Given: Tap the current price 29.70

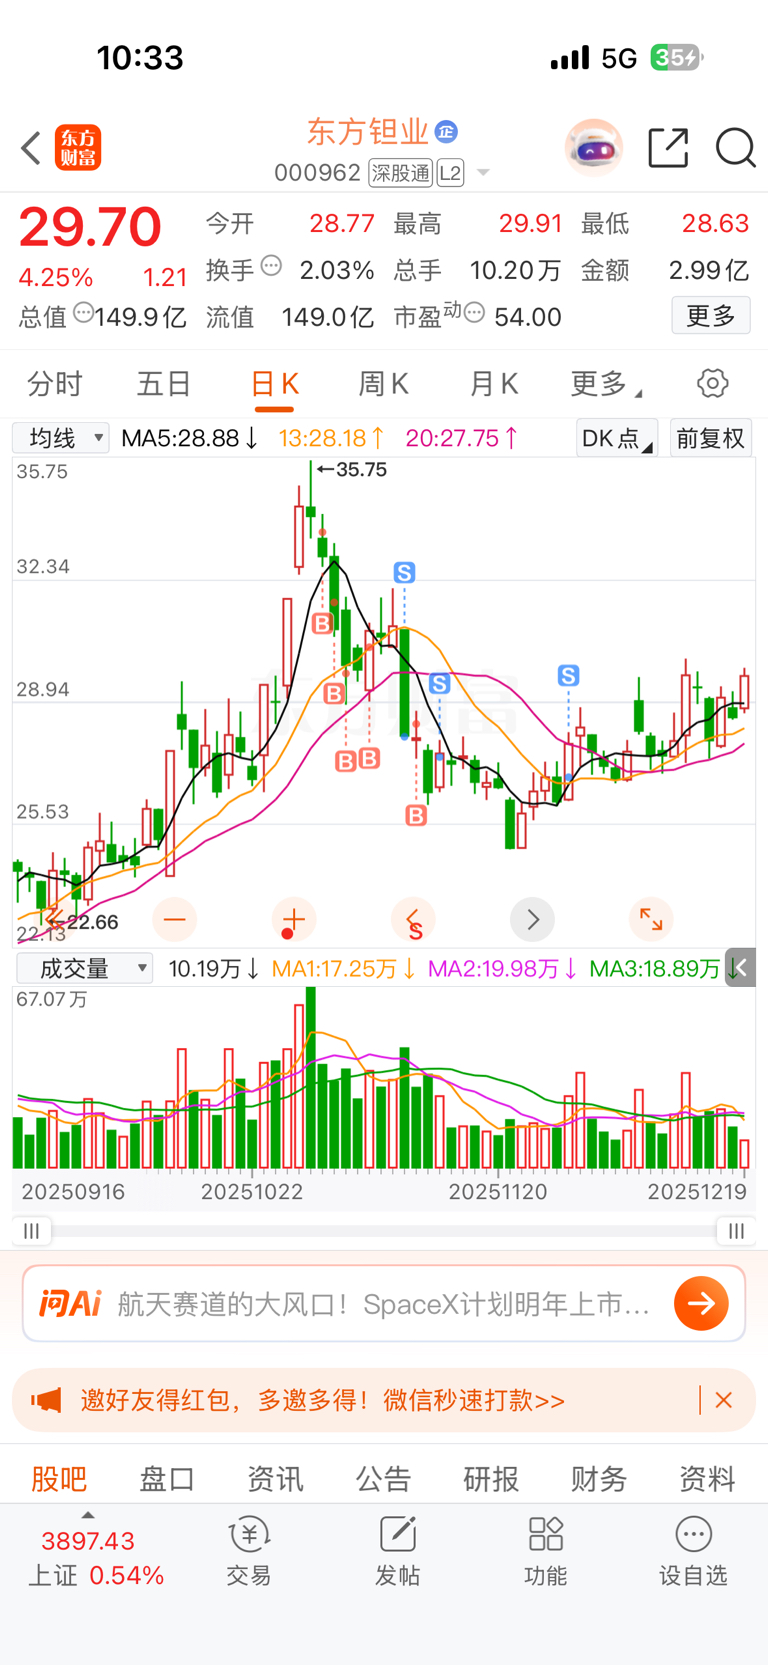Looking at the screenshot, I should pos(90,227).
